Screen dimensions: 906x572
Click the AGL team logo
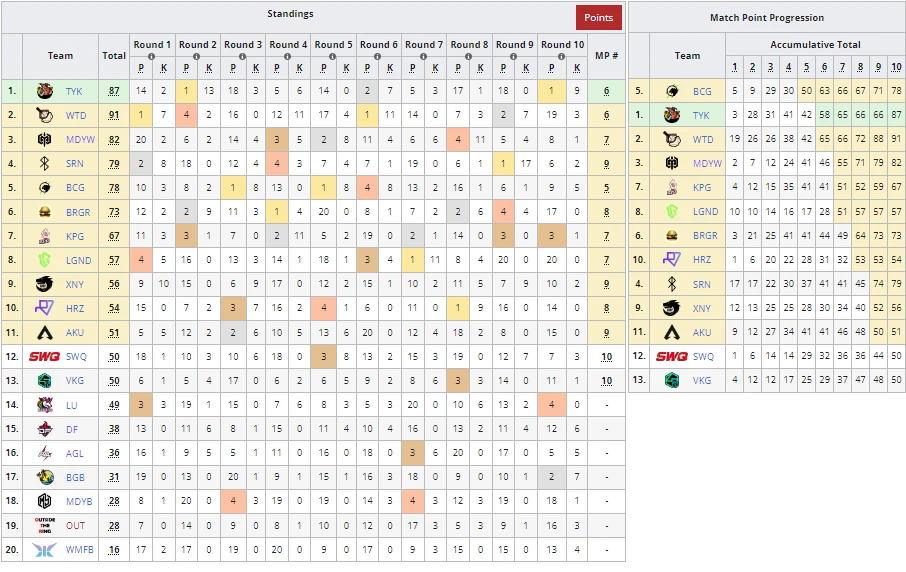point(45,452)
